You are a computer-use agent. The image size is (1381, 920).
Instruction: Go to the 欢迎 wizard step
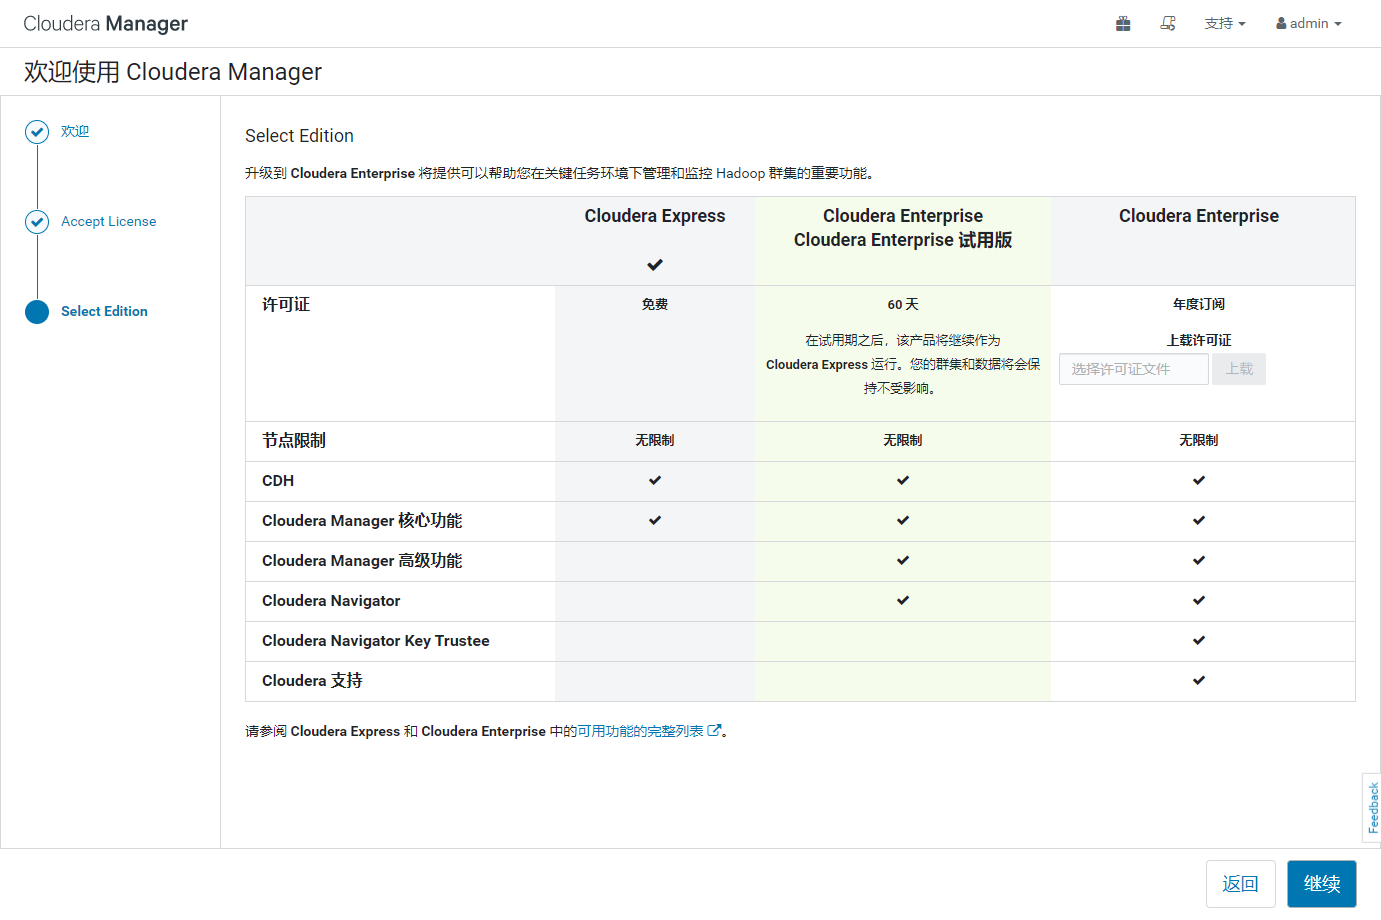75,131
